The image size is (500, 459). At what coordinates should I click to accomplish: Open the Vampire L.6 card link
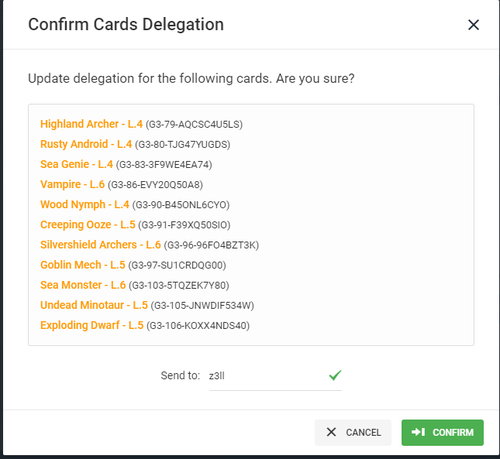point(72,184)
